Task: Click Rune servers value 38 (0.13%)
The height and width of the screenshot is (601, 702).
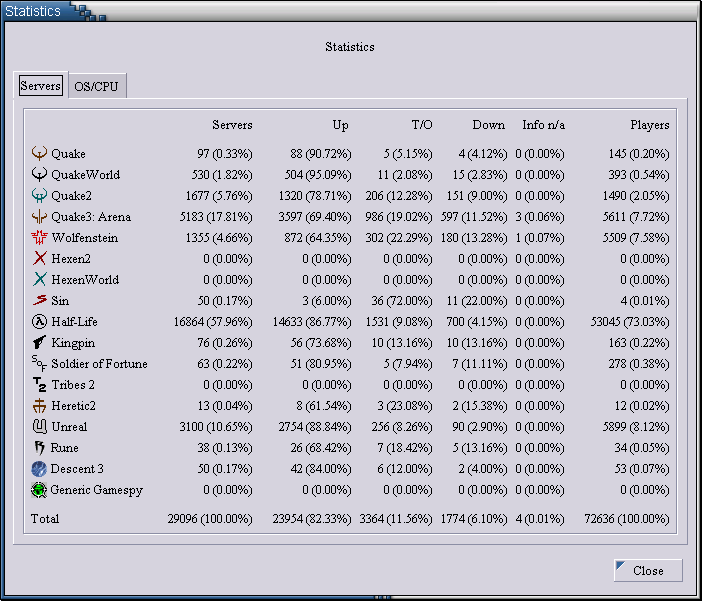Action: click(x=225, y=448)
